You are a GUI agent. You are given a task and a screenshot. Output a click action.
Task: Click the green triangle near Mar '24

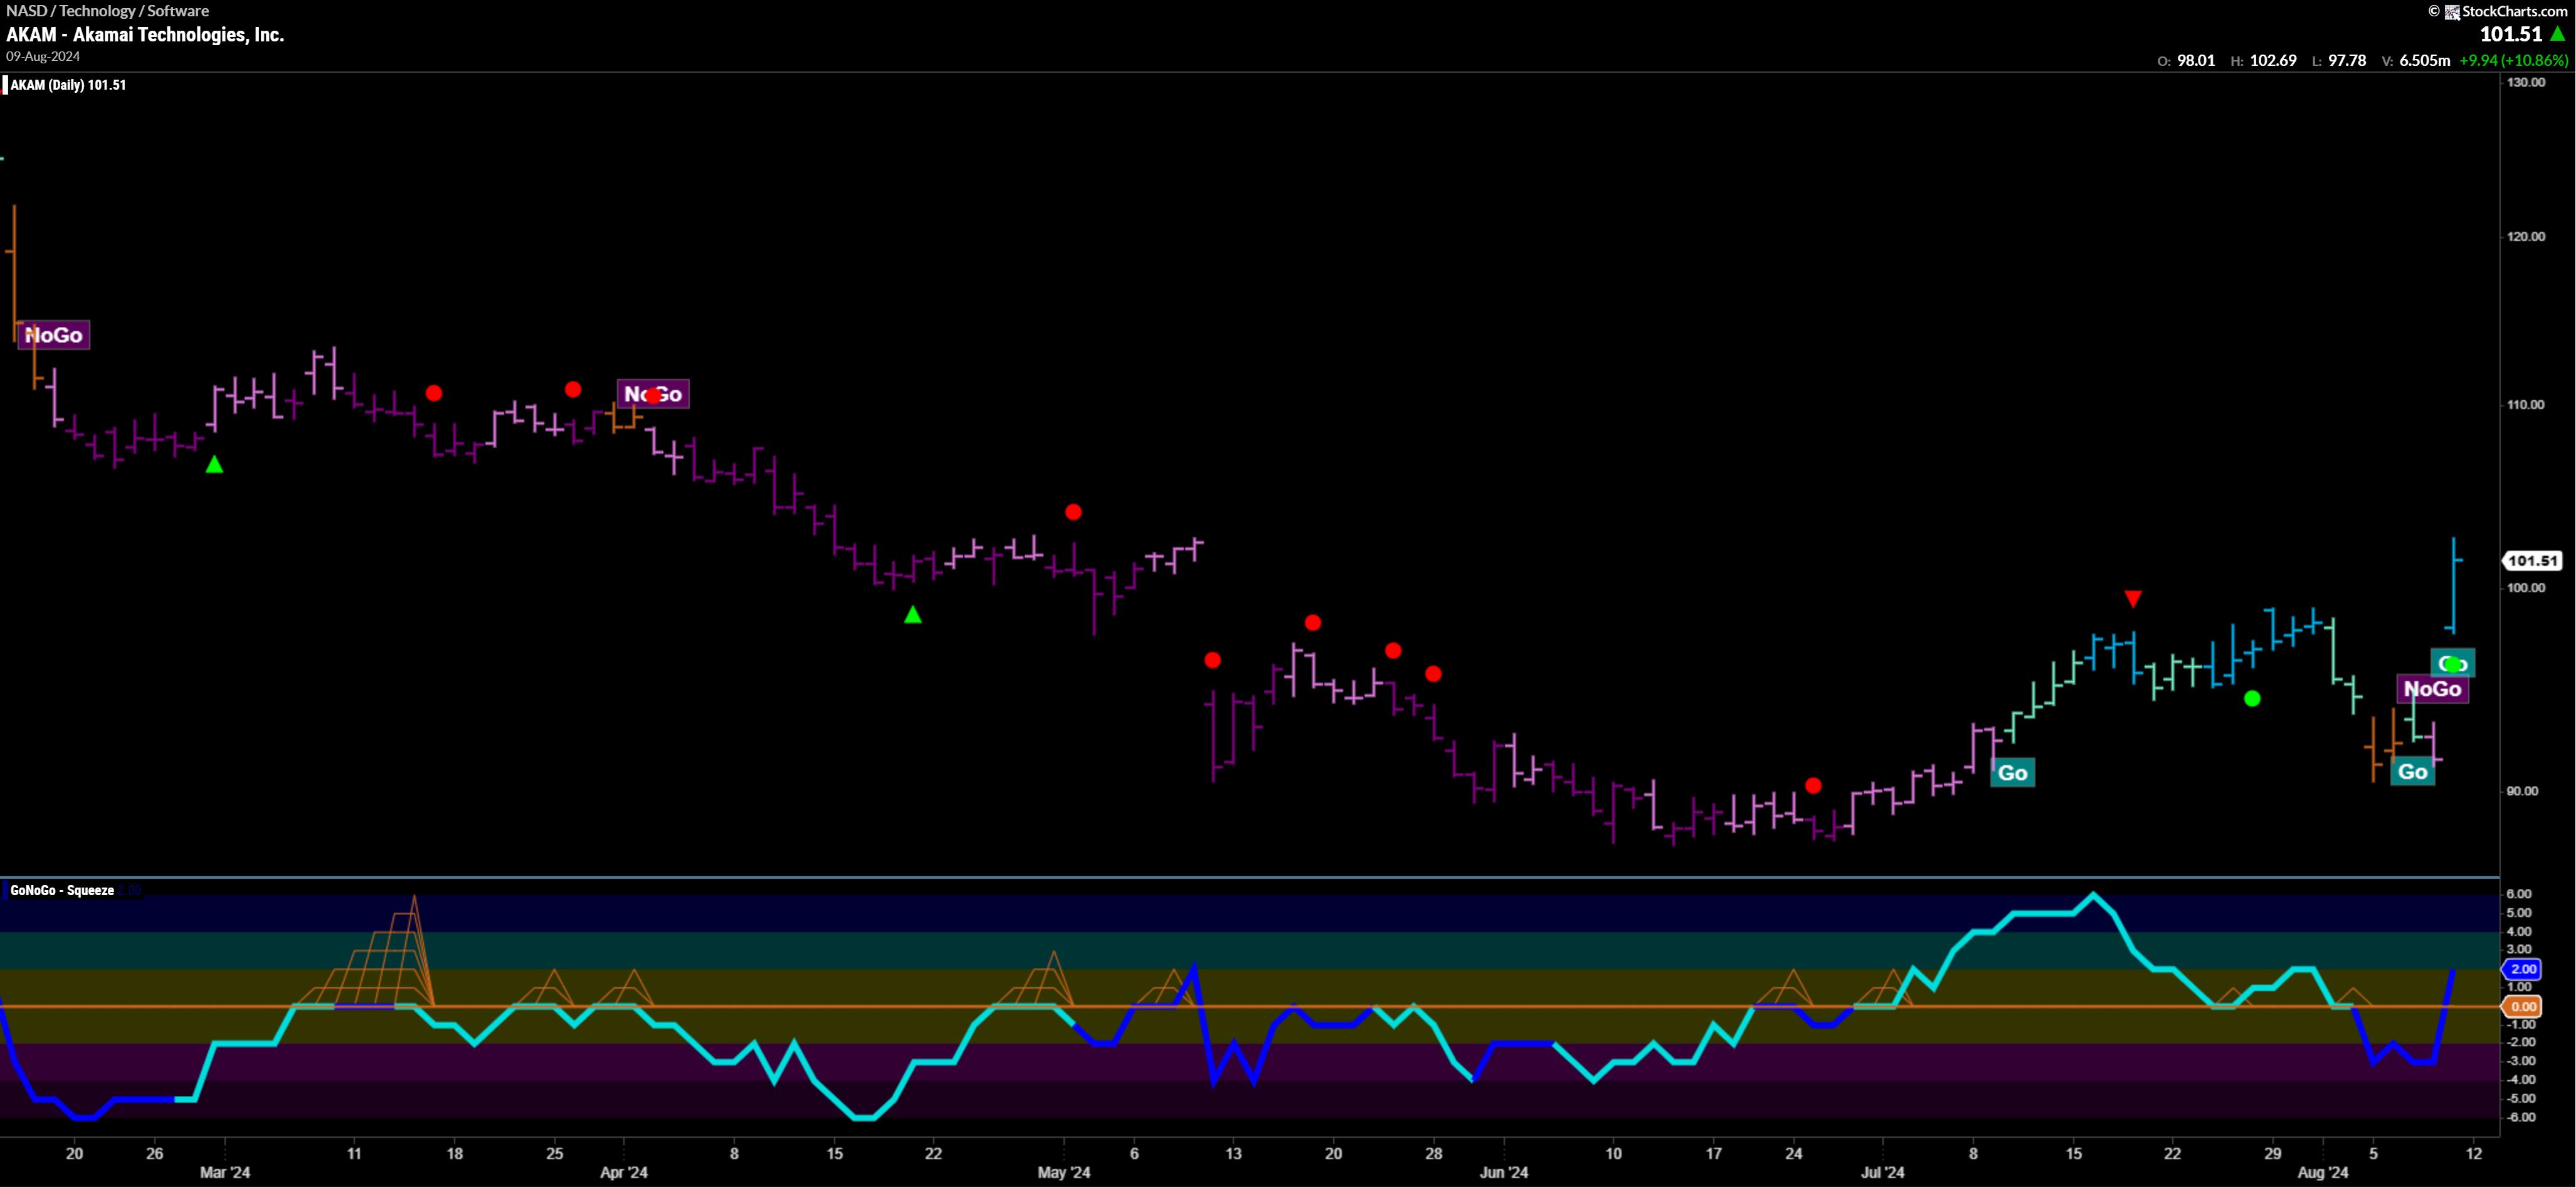pos(214,465)
